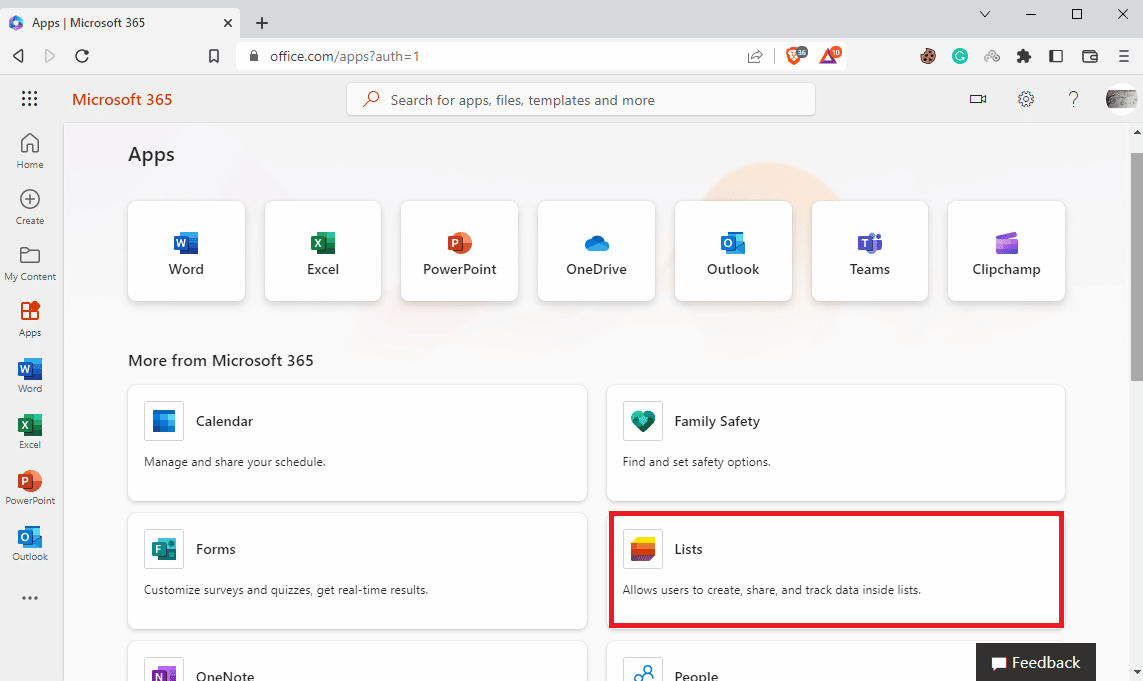This screenshot has width=1143, height=681.
Task: Open the PowerPoint app tile
Action: pos(459,251)
